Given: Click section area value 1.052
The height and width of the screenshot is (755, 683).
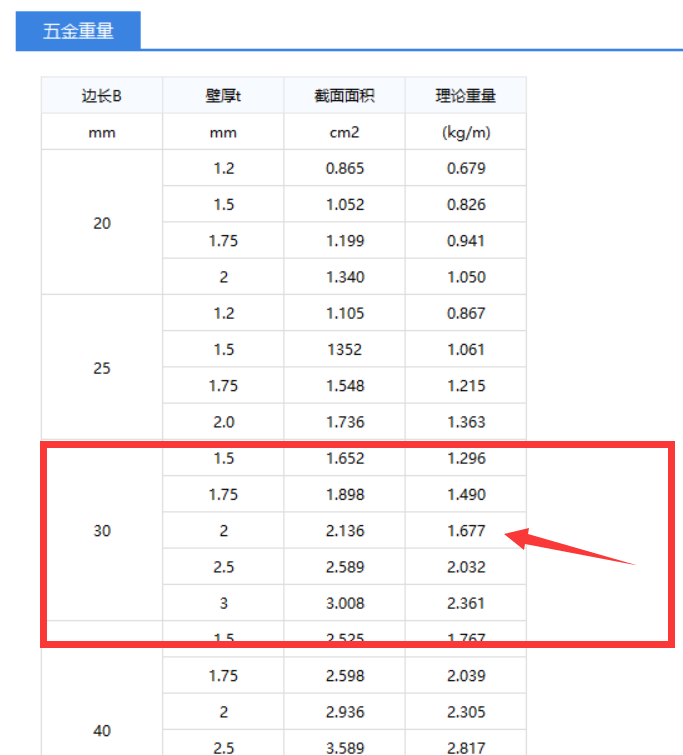Looking at the screenshot, I should (345, 205).
